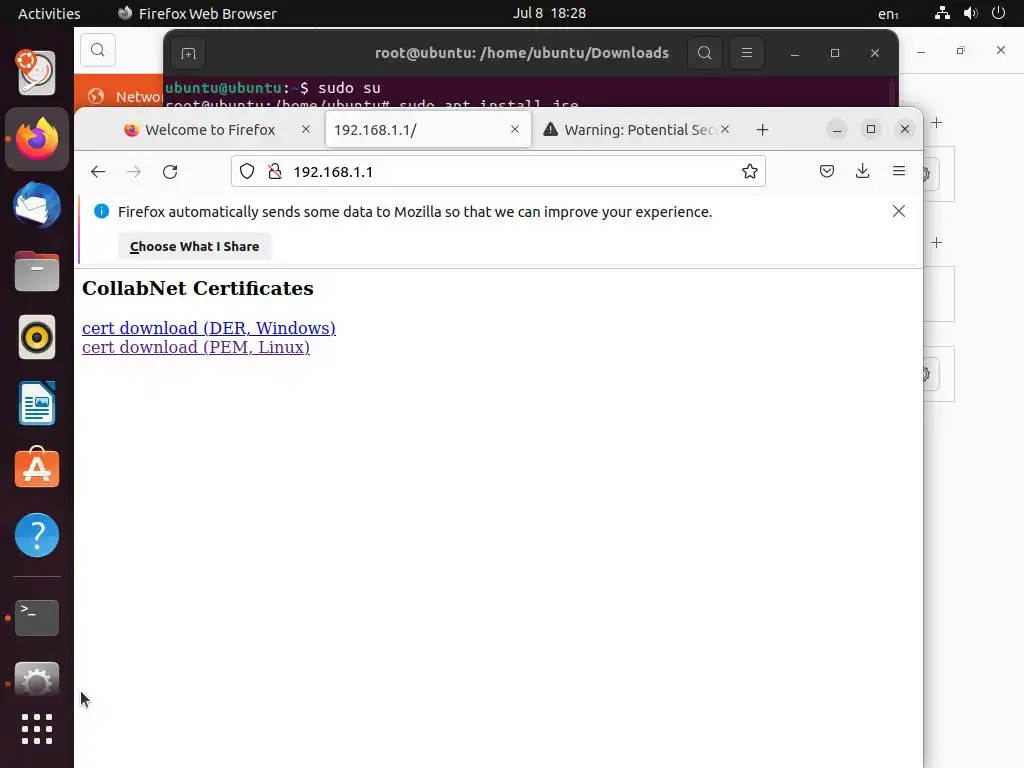Launch Thunderbird Mail from the dock
1024x768 pixels.
(x=37, y=205)
